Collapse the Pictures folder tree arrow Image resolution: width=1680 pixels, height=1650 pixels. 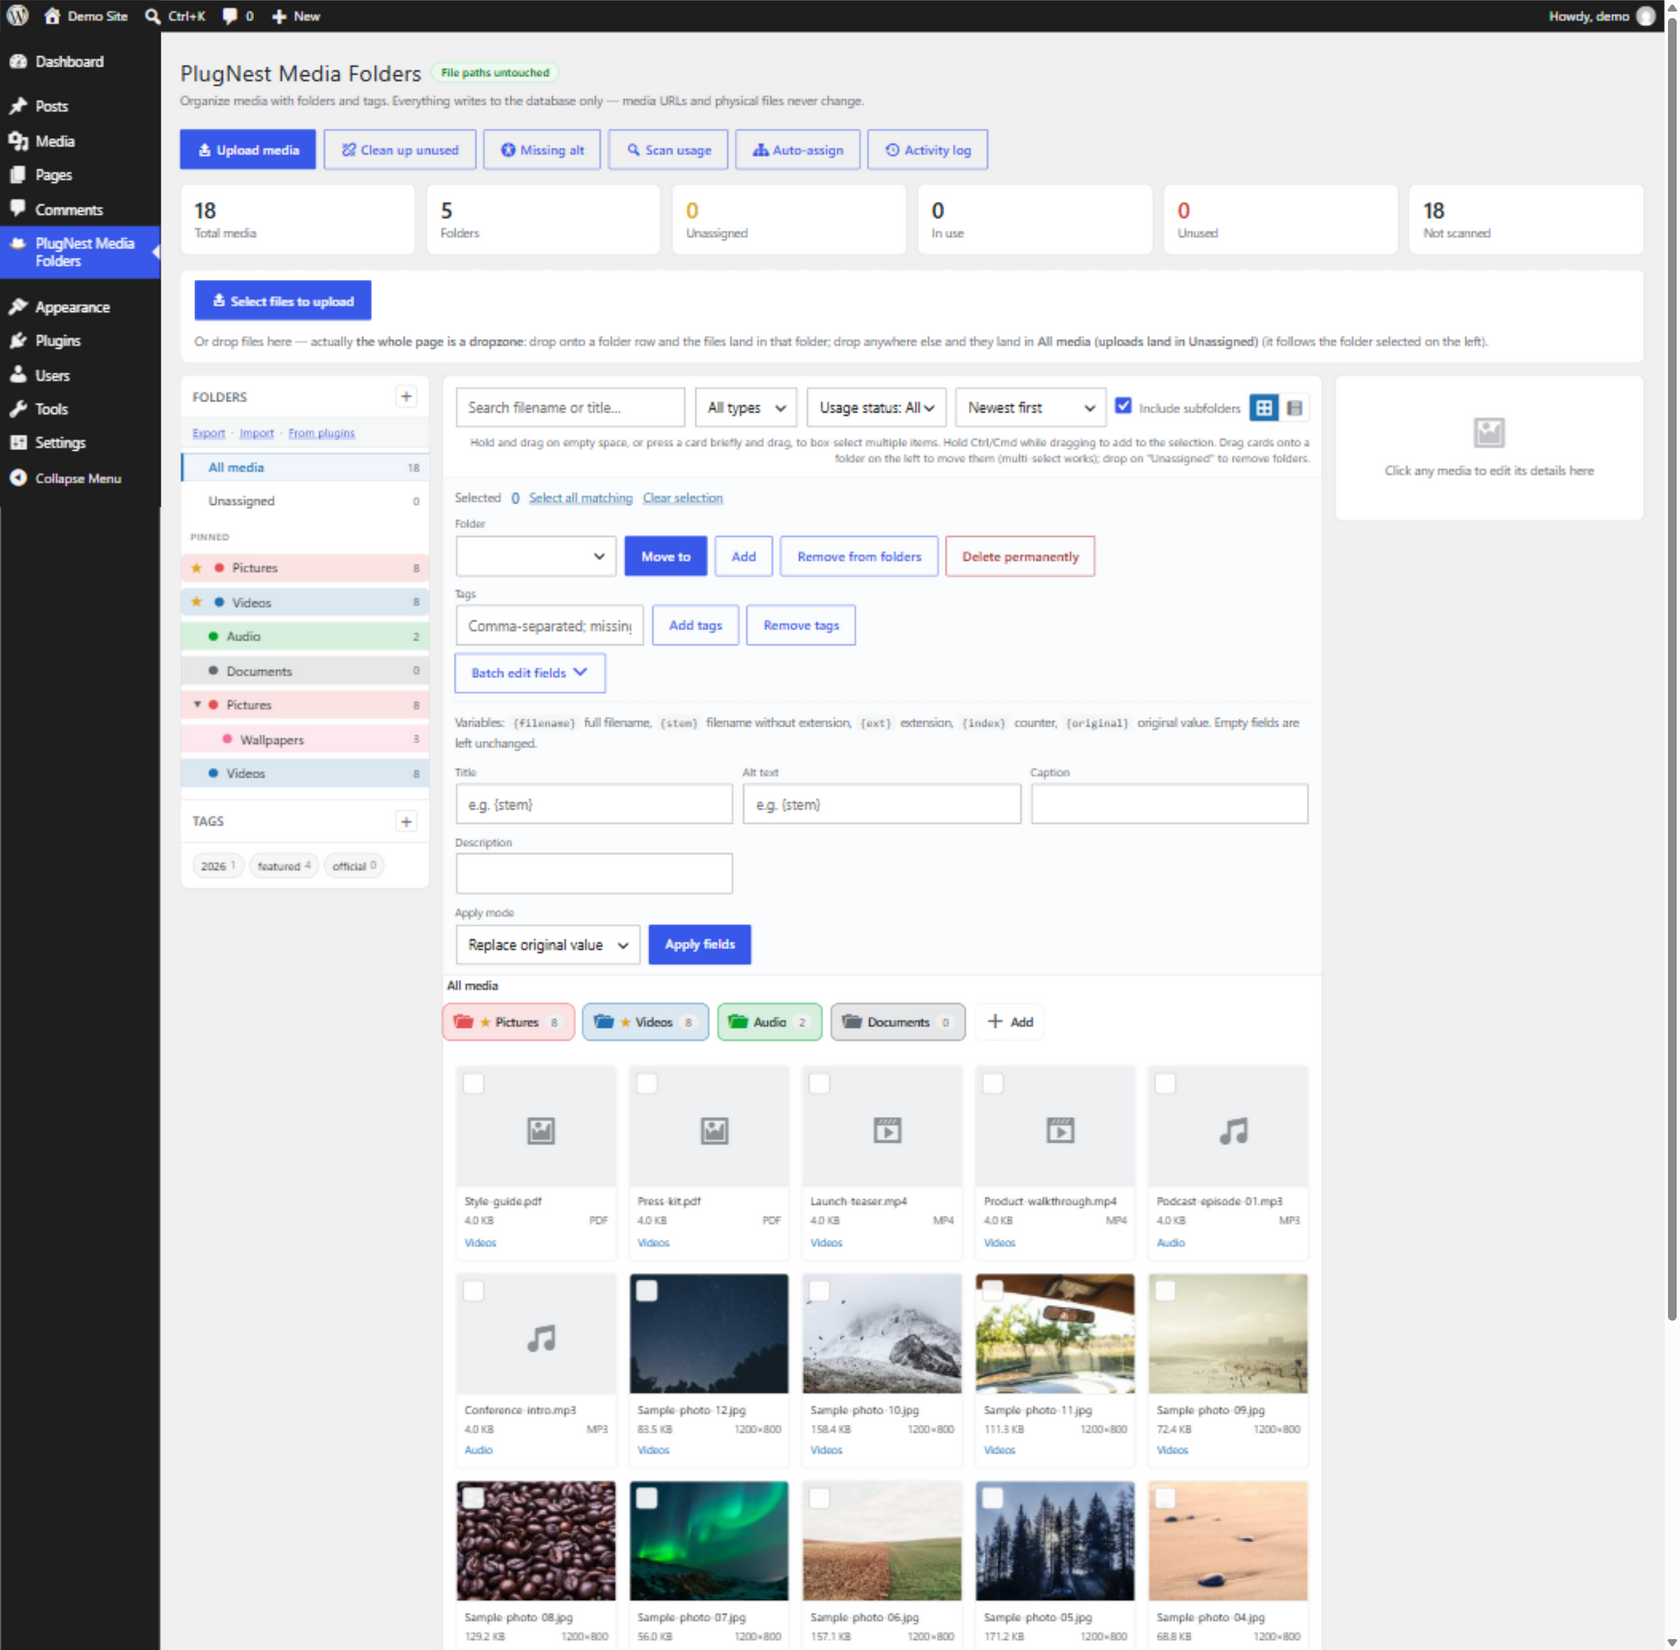tap(197, 705)
